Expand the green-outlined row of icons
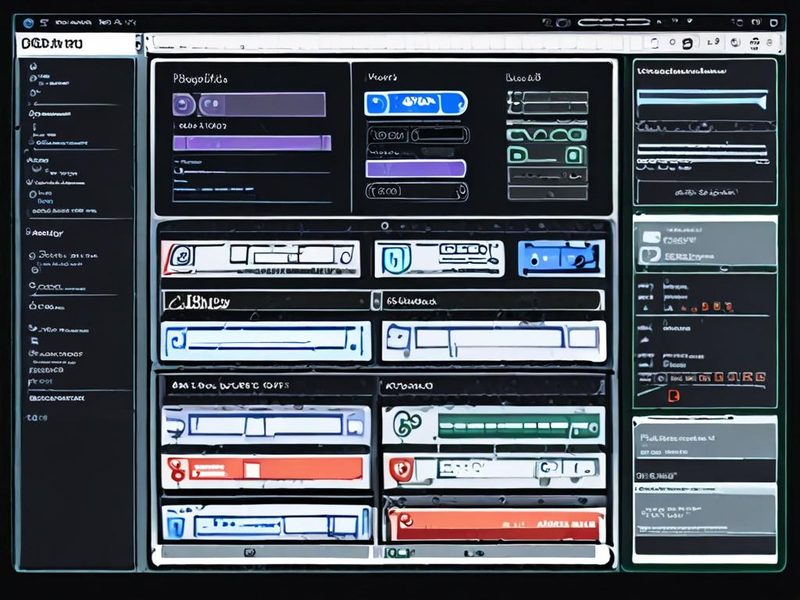This screenshot has height=600, width=800. coord(546,135)
